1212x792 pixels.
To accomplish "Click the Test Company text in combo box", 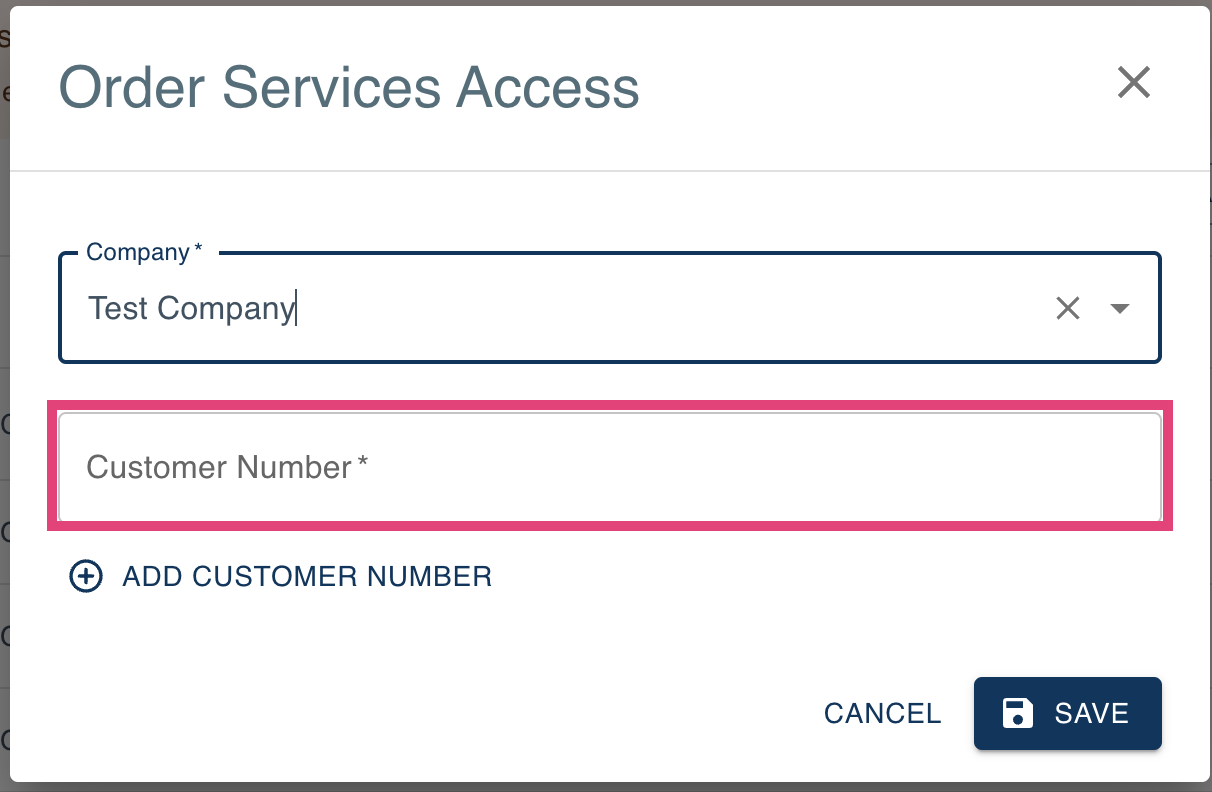I will pyautogui.click(x=191, y=309).
